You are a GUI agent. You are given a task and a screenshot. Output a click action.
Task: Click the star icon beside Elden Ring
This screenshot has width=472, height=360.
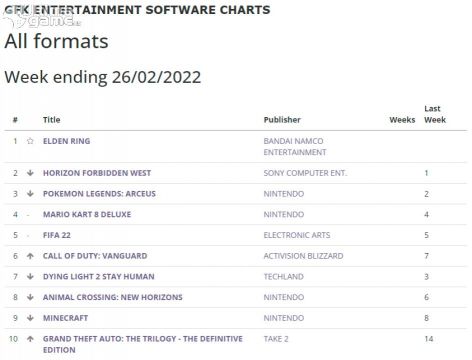(x=30, y=141)
